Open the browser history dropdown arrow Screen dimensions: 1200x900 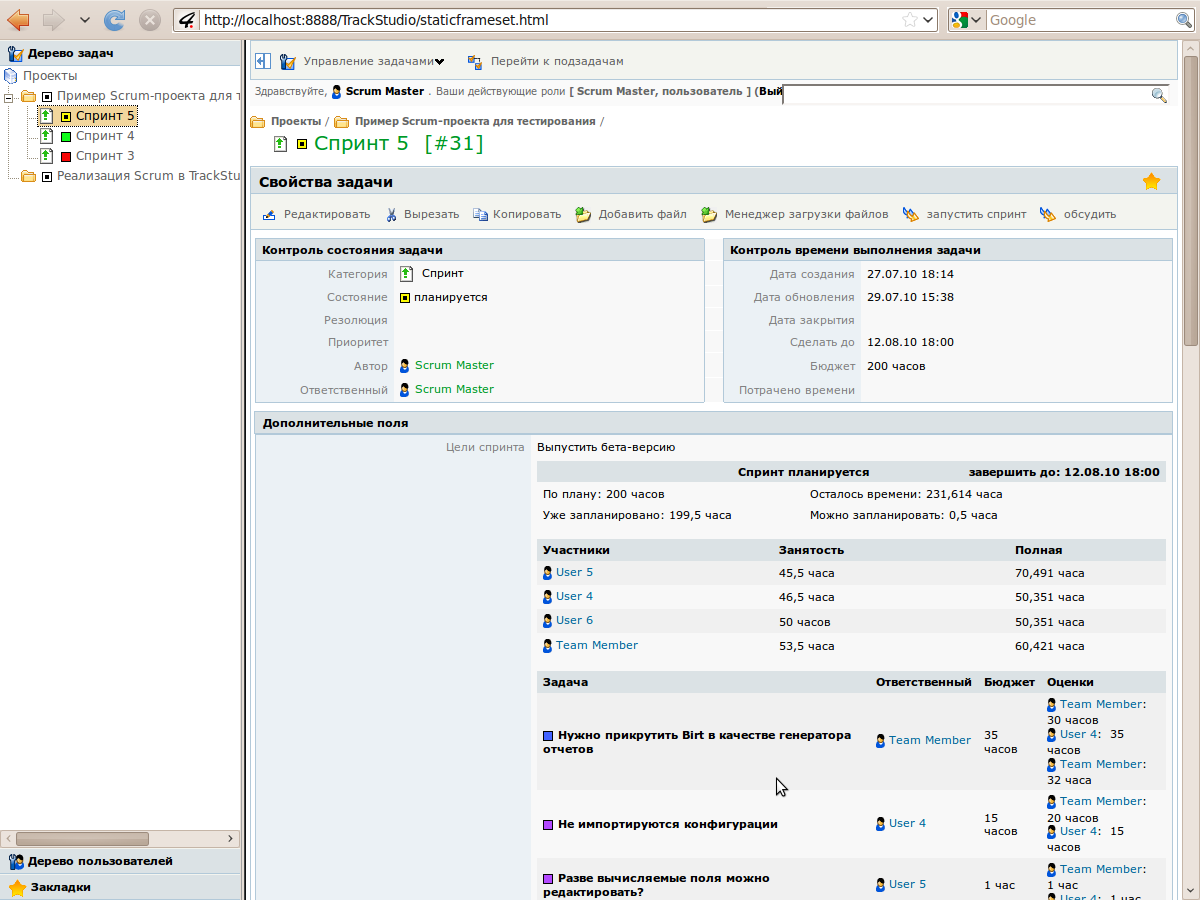point(84,19)
